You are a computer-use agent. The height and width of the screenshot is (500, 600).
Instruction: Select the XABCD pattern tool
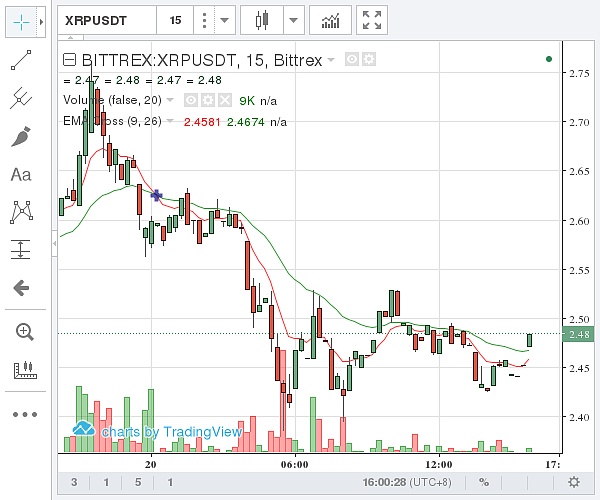pos(21,212)
